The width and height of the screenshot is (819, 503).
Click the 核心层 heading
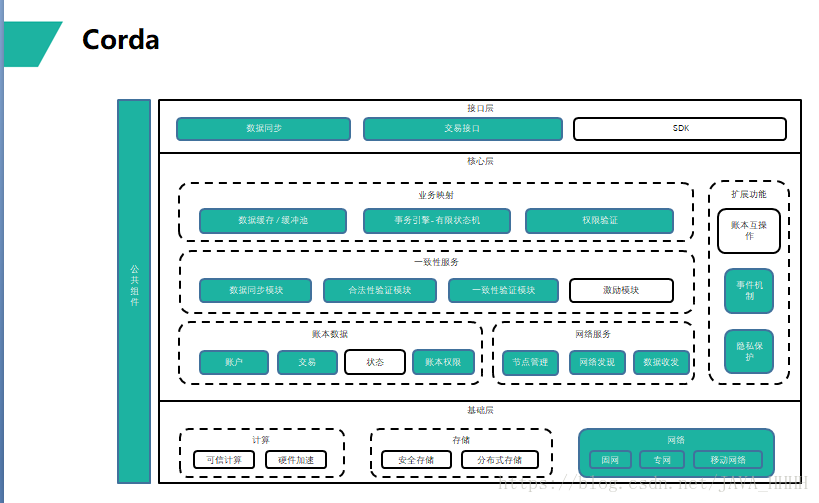(480, 161)
